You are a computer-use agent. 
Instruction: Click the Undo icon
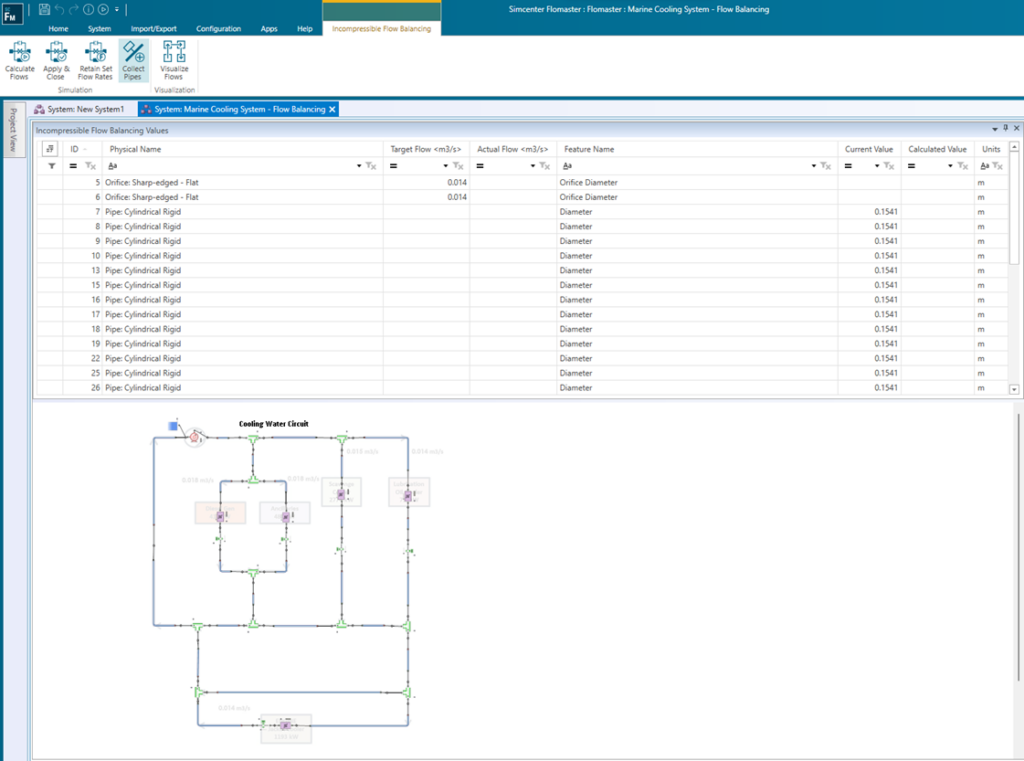pyautogui.click(x=58, y=10)
